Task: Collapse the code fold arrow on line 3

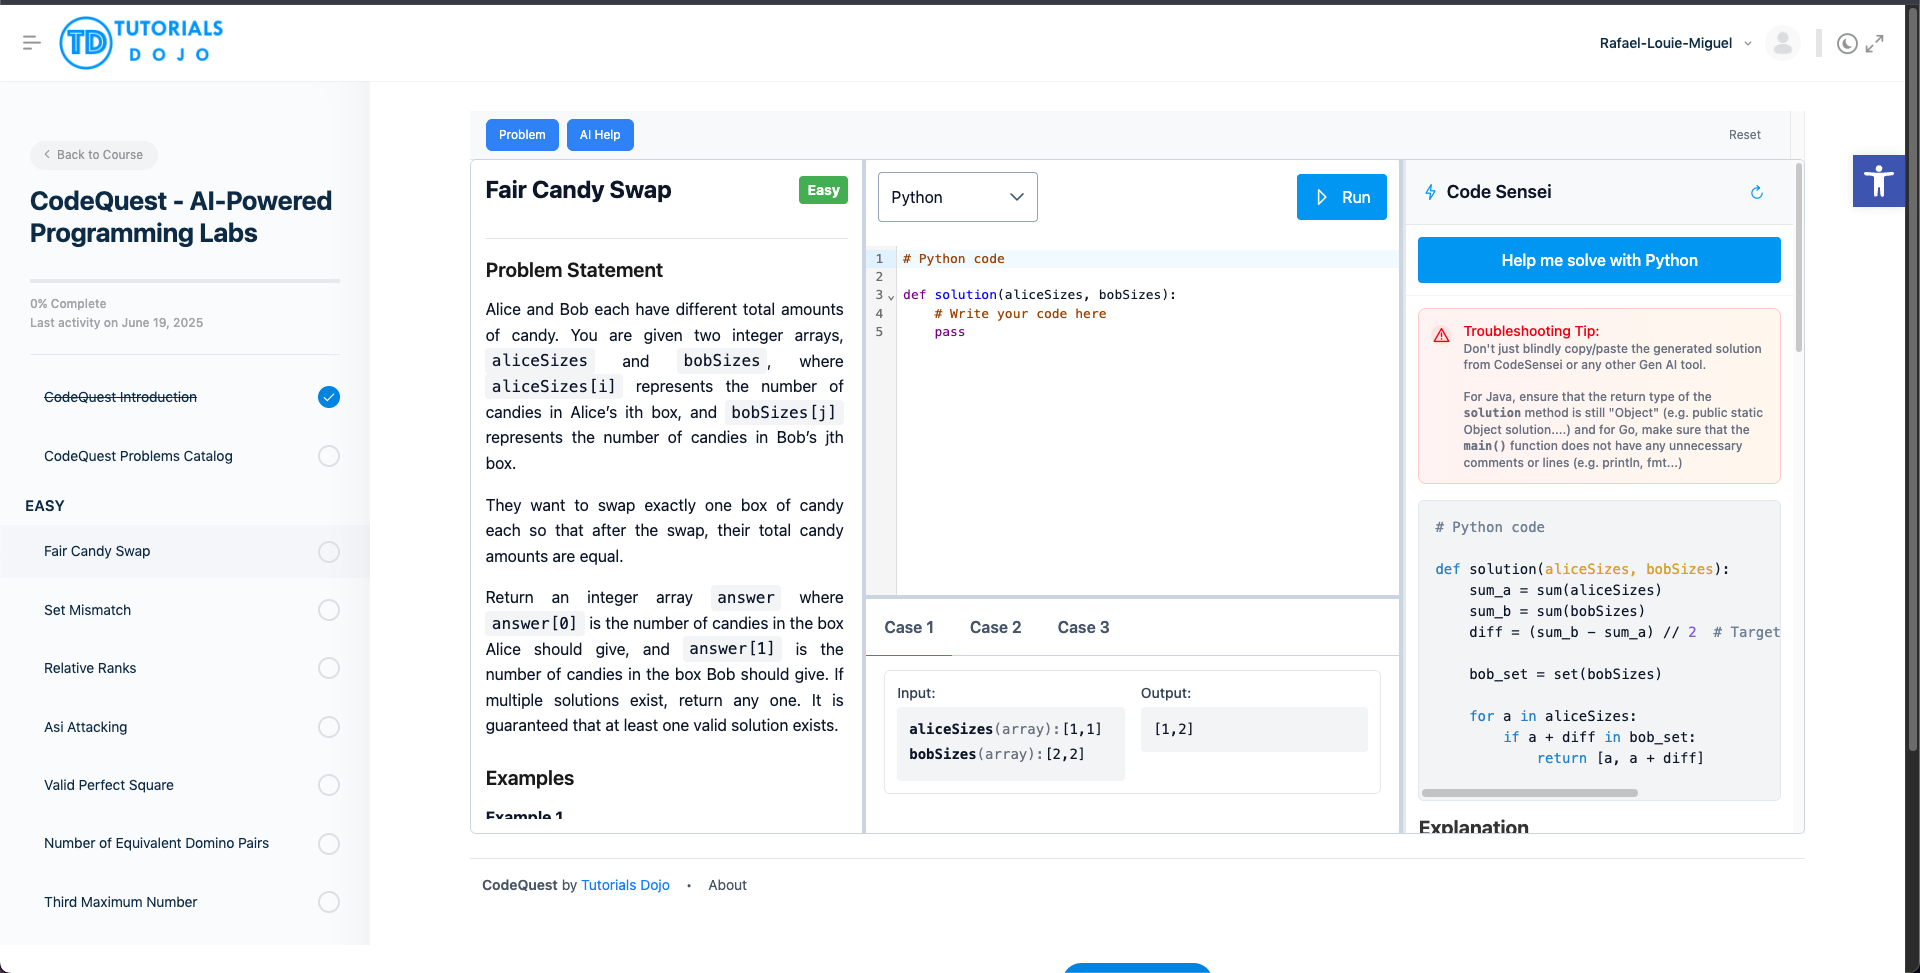Action: click(x=891, y=296)
